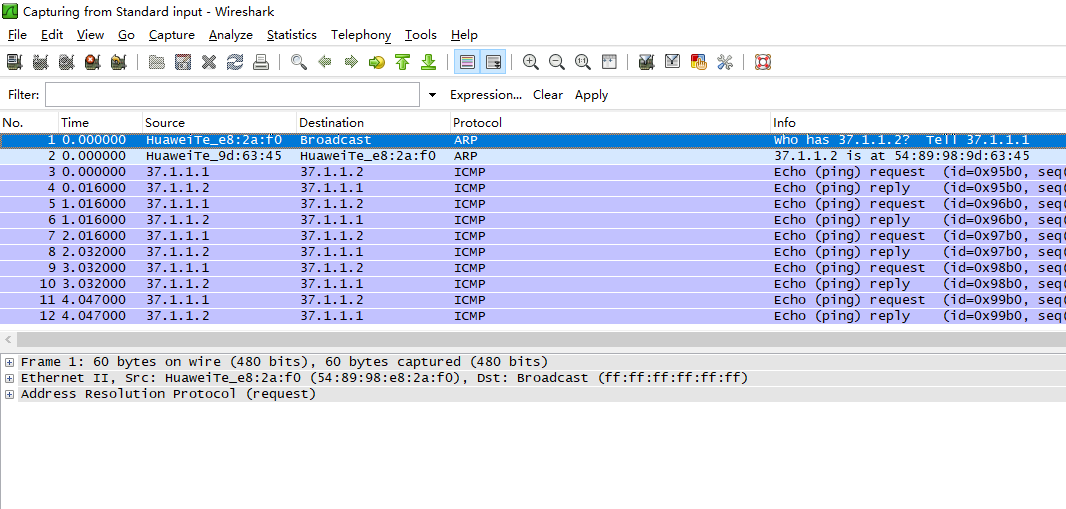Open the Help menu
Image resolution: width=1066 pixels, height=509 pixels.
(464, 35)
